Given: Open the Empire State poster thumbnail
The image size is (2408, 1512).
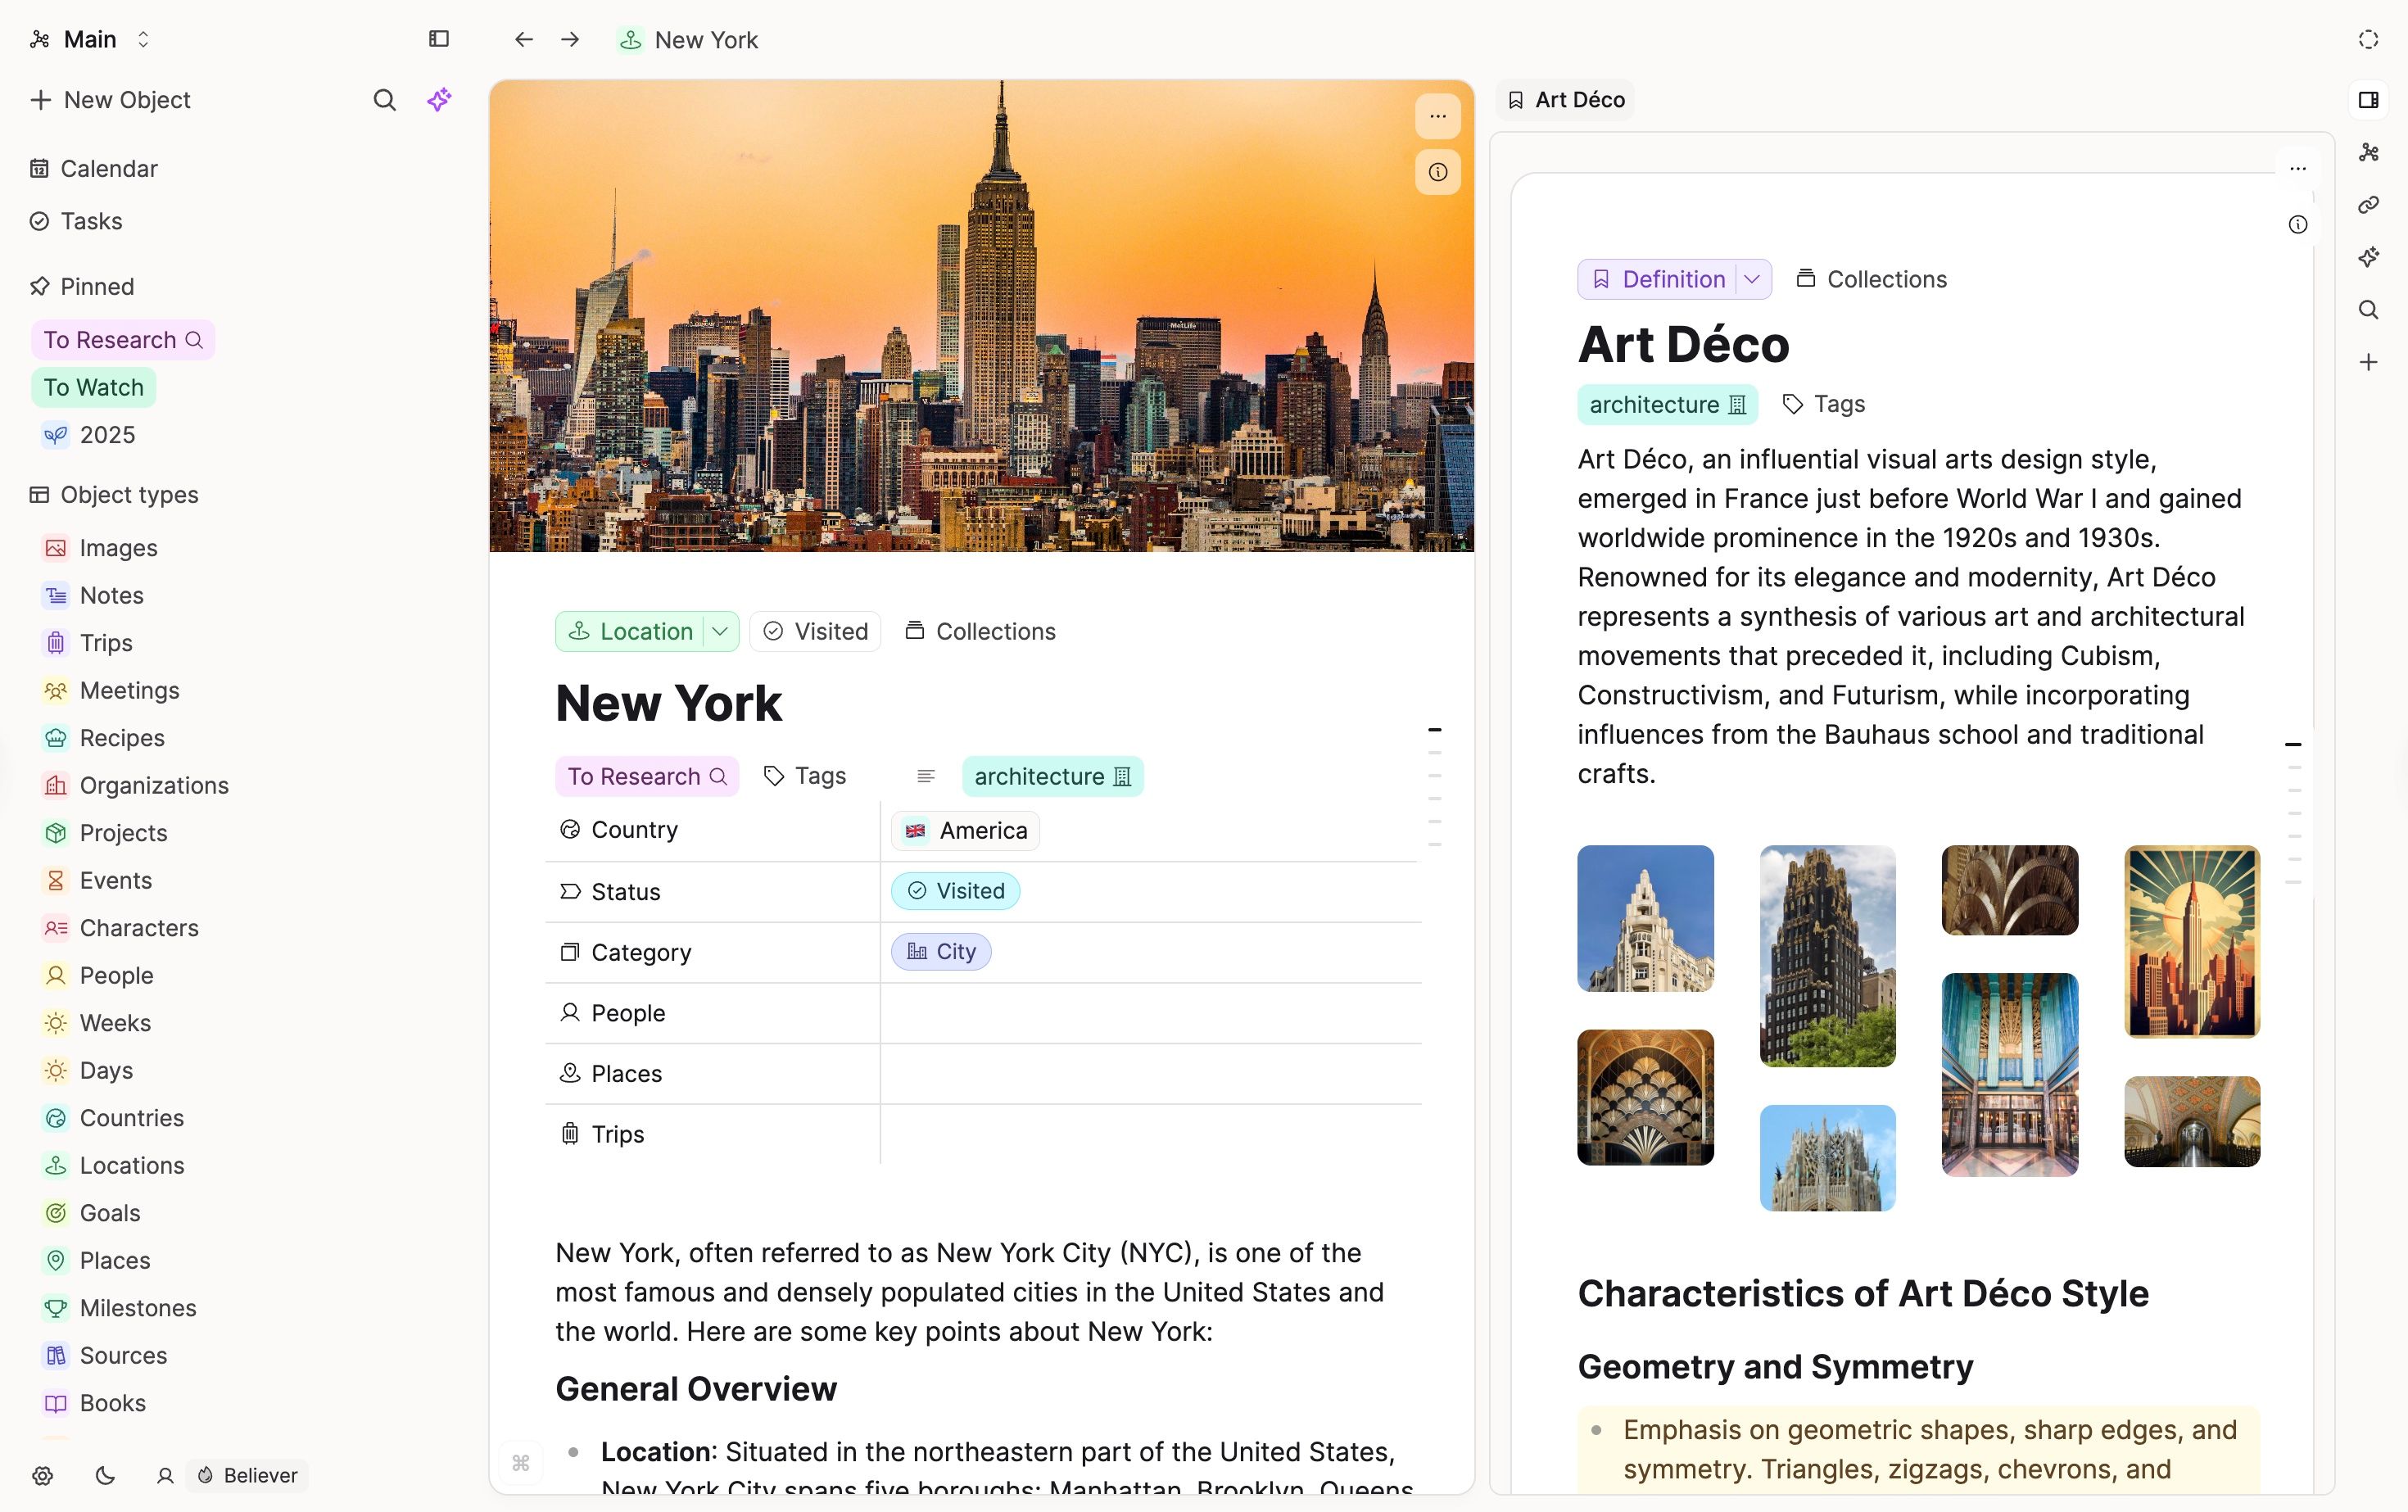Looking at the screenshot, I should click(x=2191, y=941).
